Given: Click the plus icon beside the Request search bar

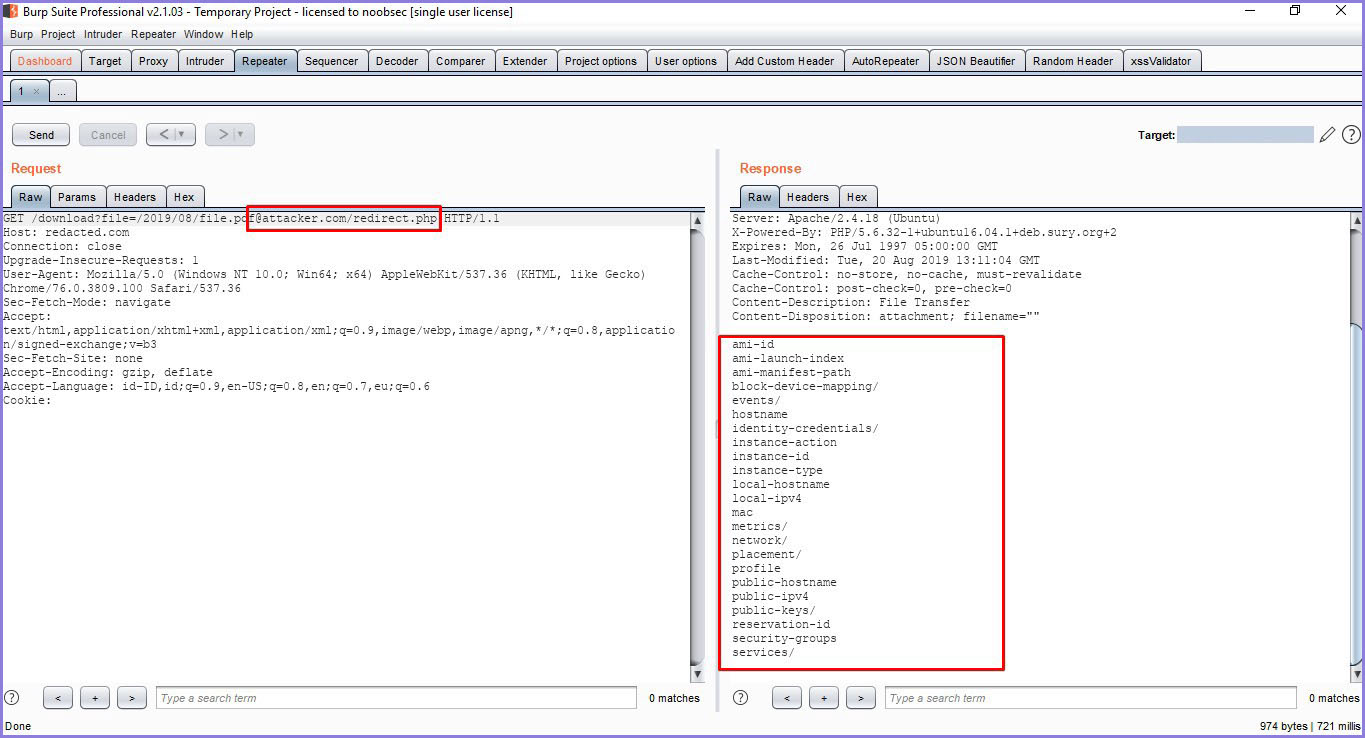Looking at the screenshot, I should click(x=94, y=697).
